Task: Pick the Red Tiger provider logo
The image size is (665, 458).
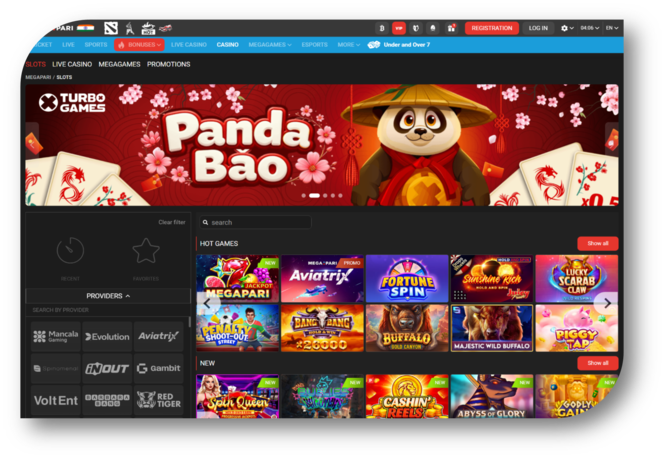Action: tap(158, 400)
